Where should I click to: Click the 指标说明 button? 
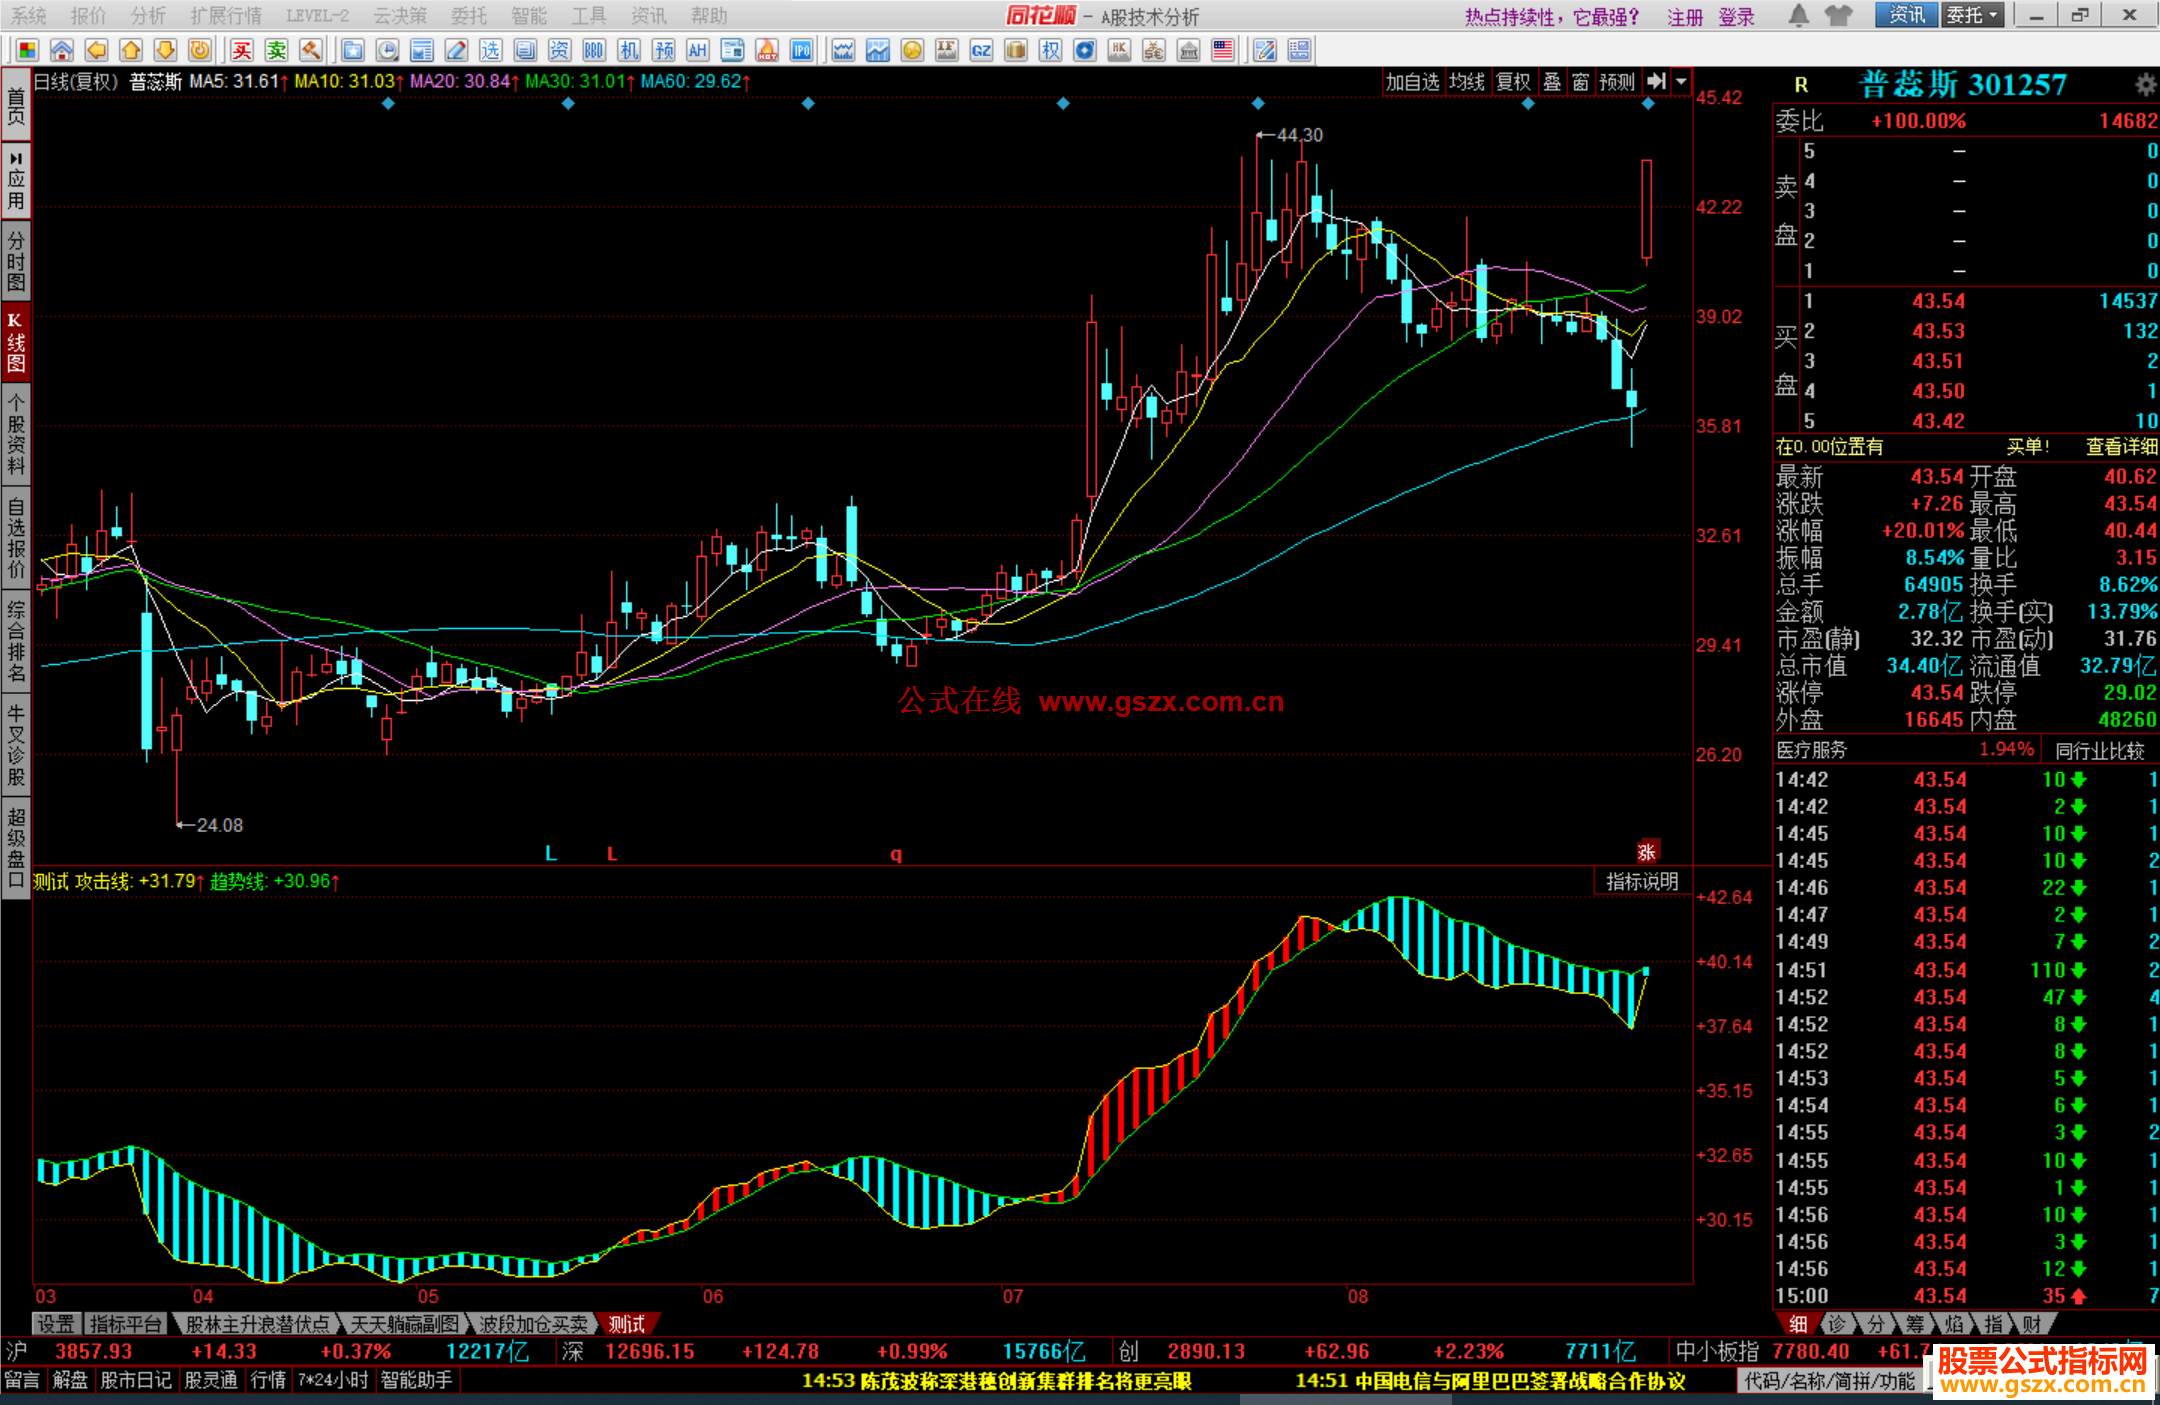click(x=1642, y=881)
